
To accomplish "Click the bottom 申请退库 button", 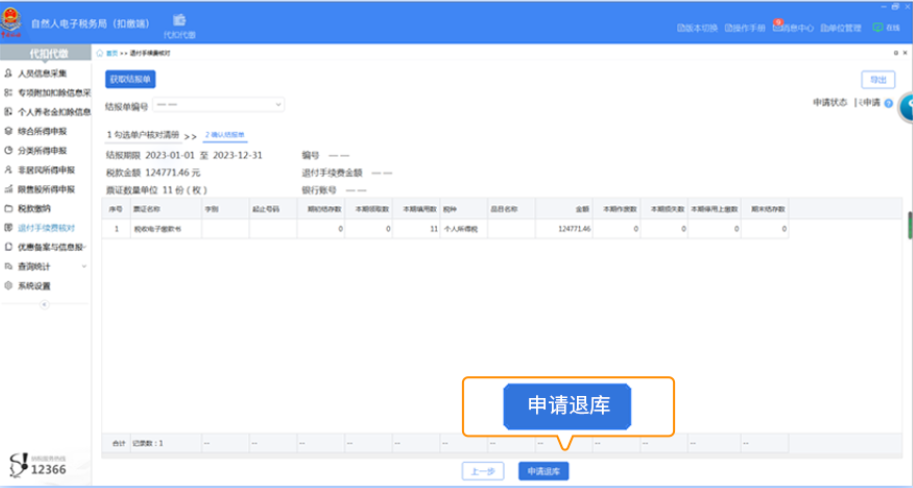I will click(x=543, y=471).
